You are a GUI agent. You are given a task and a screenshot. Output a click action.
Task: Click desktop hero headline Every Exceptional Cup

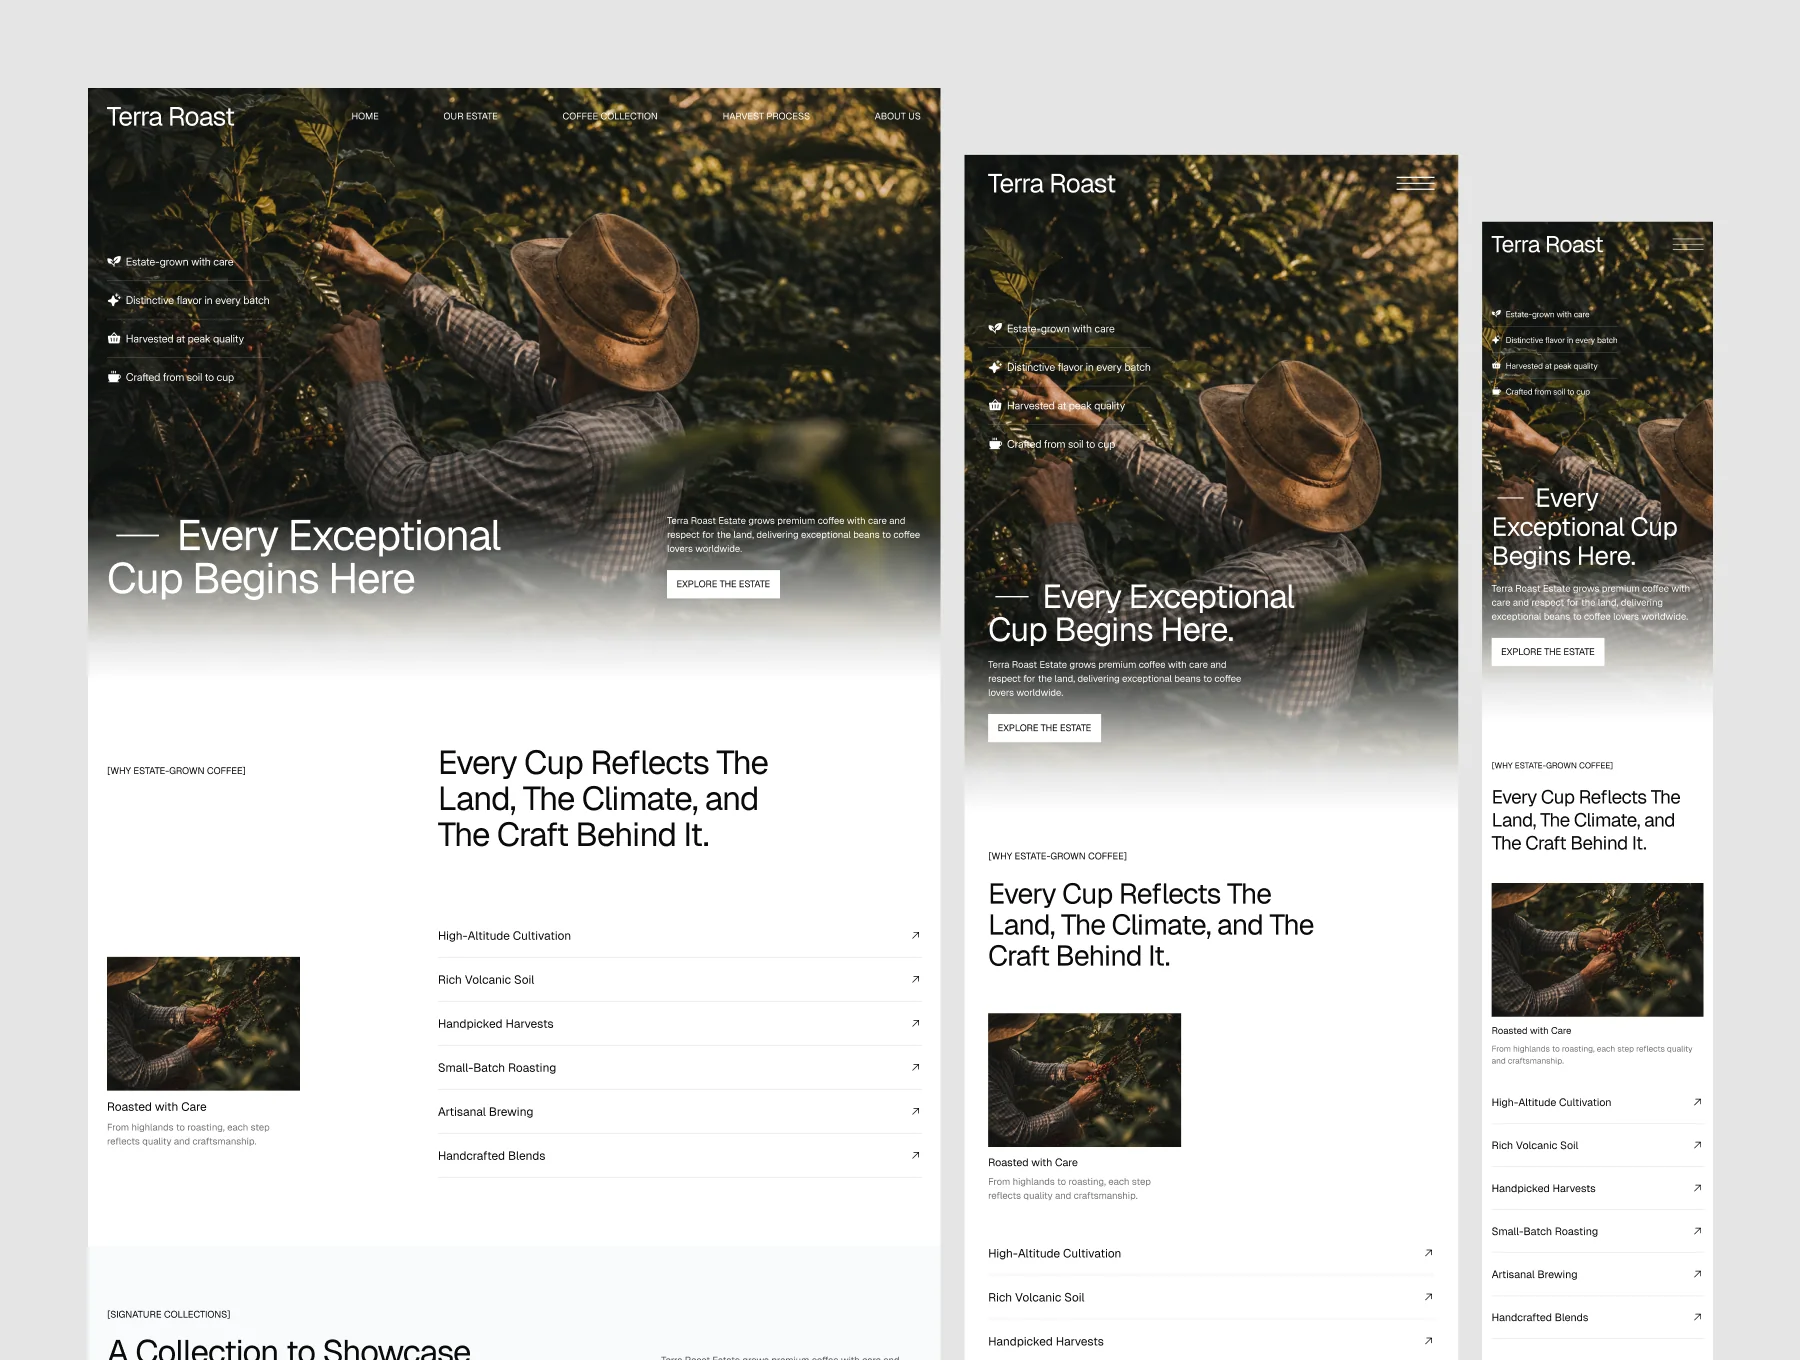point(304,557)
